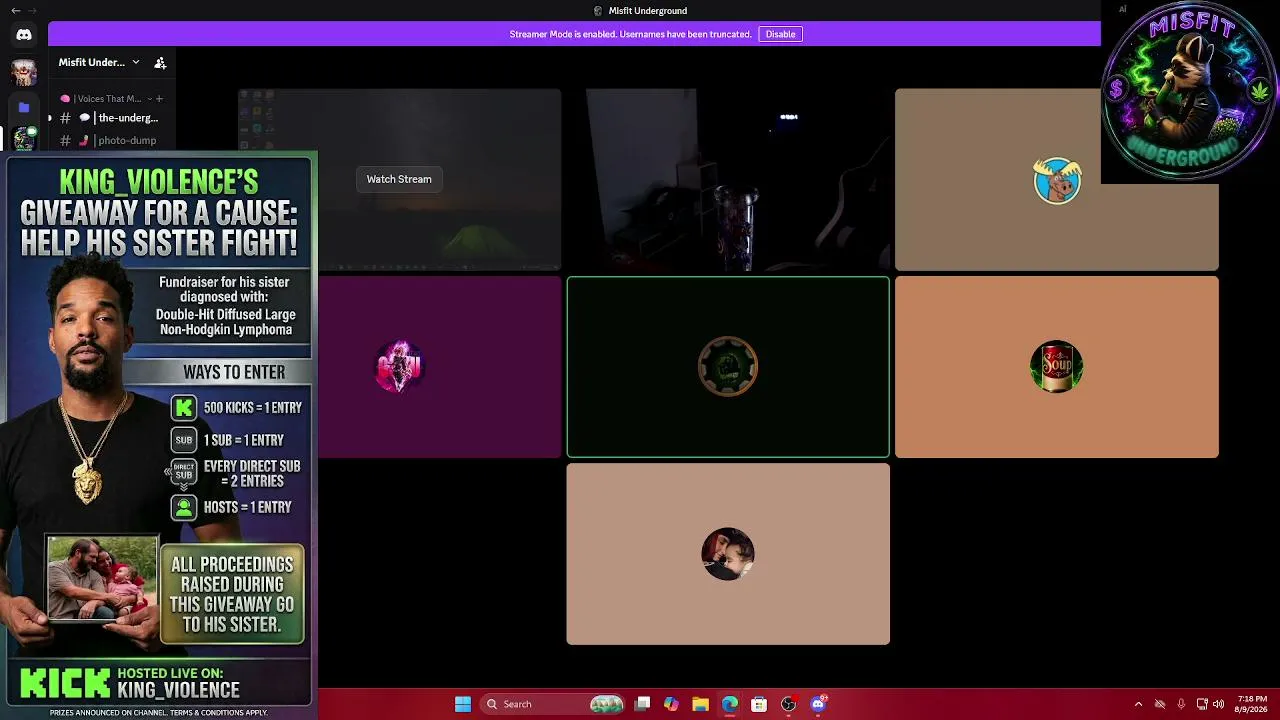This screenshot has width=1280, height=720.
Task: Switch to OBS Studio on the taskbar
Action: click(788, 704)
